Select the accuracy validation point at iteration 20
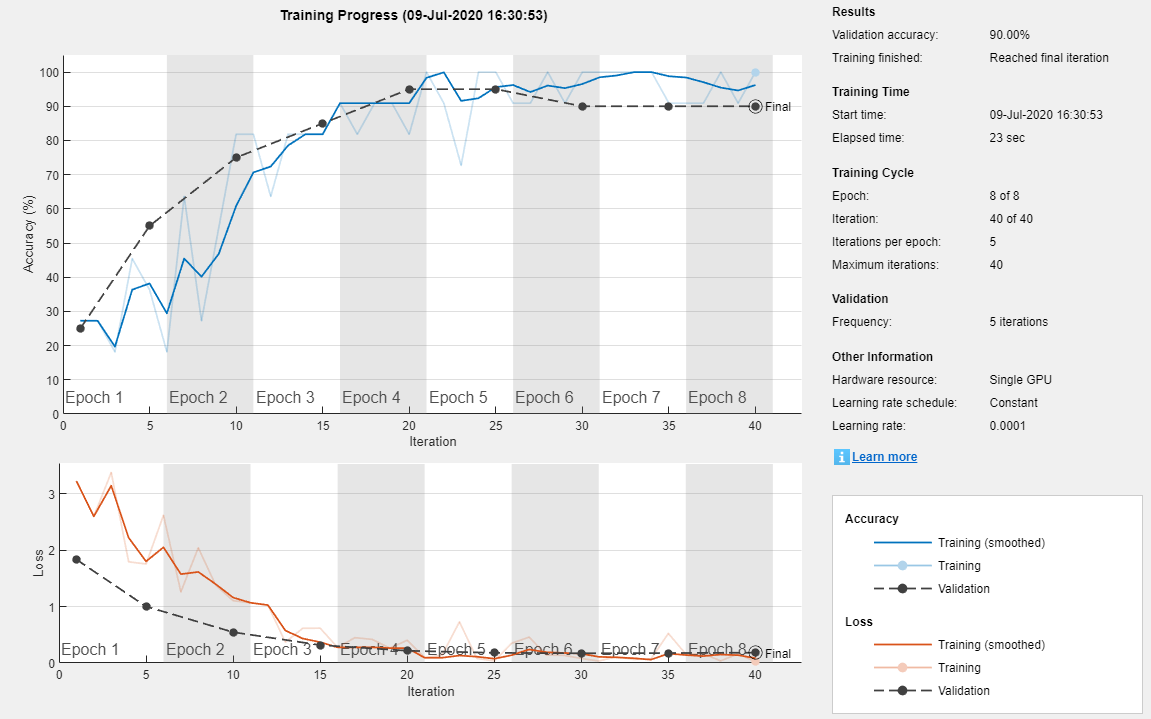The image size is (1151, 719). (409, 89)
